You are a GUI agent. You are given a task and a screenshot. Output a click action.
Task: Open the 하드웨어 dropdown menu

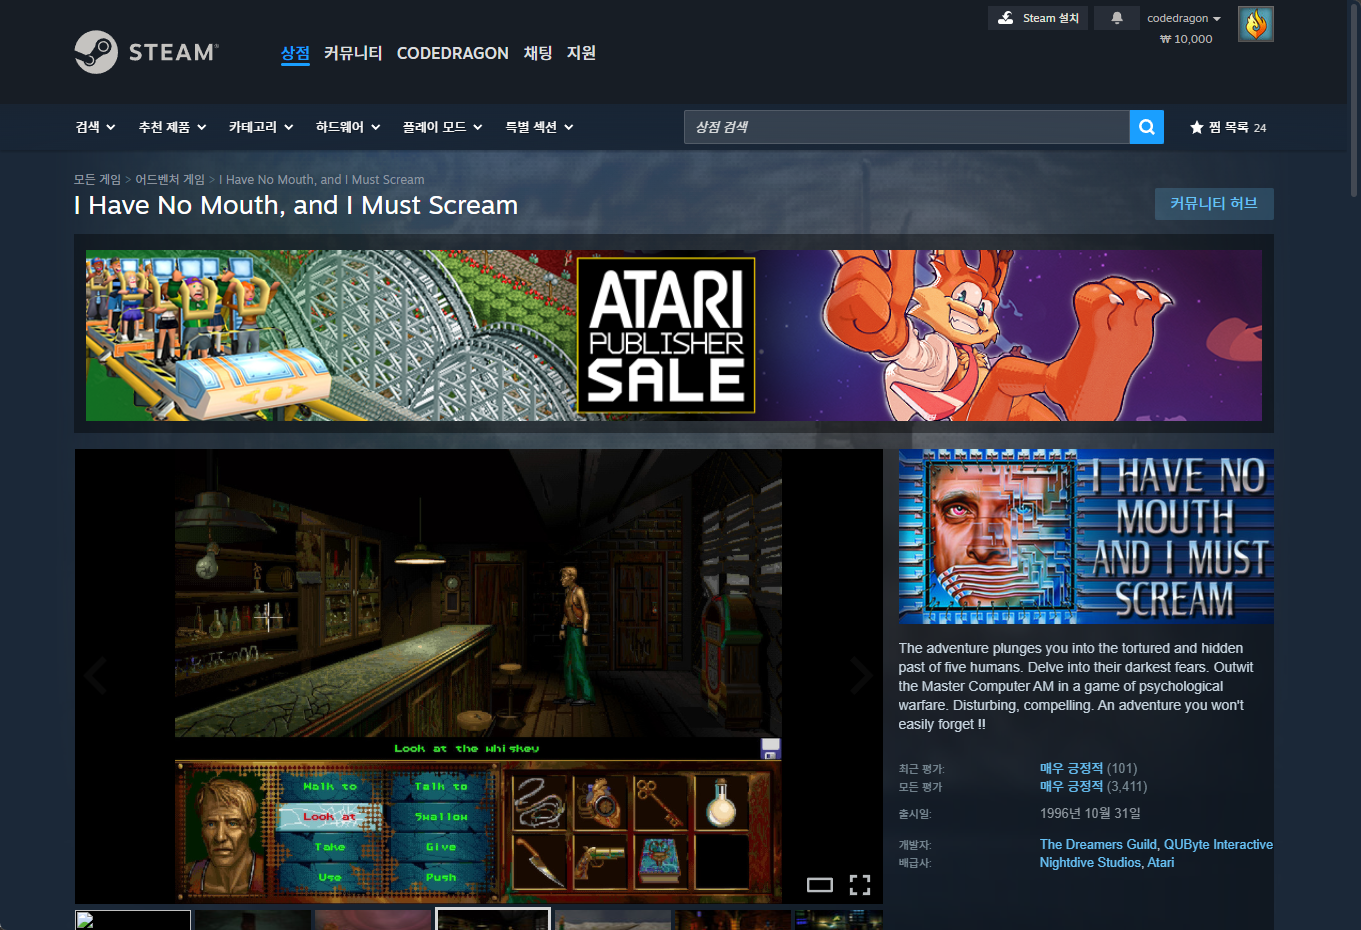pyautogui.click(x=348, y=127)
